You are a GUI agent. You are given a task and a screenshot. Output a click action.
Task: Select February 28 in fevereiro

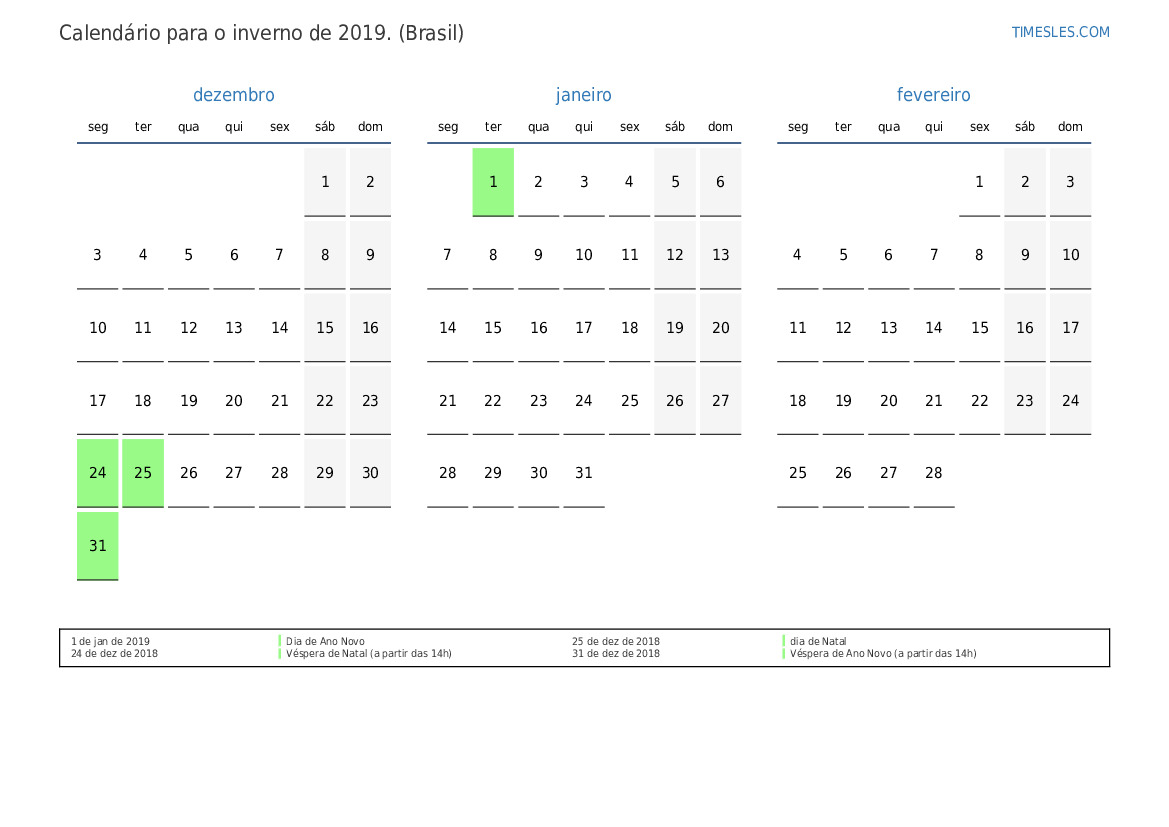click(934, 473)
